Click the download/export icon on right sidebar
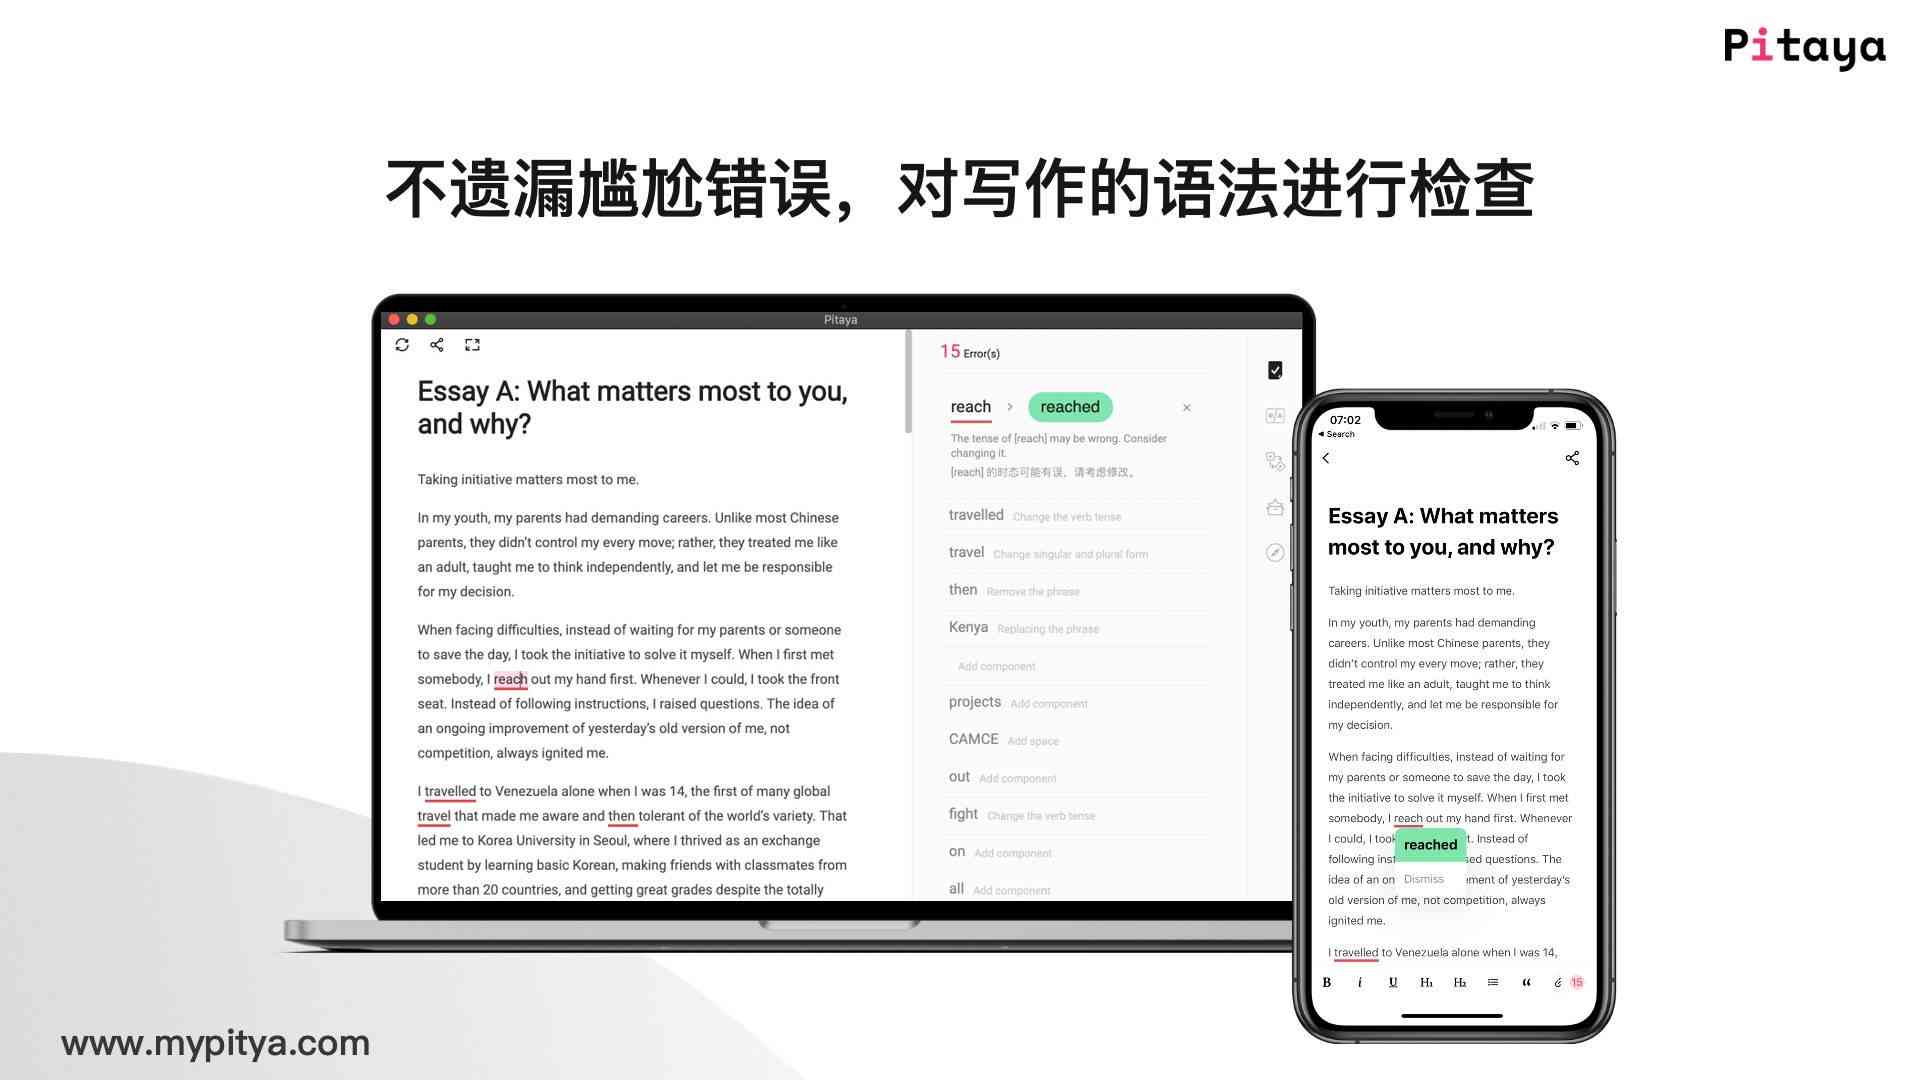 tap(1274, 506)
